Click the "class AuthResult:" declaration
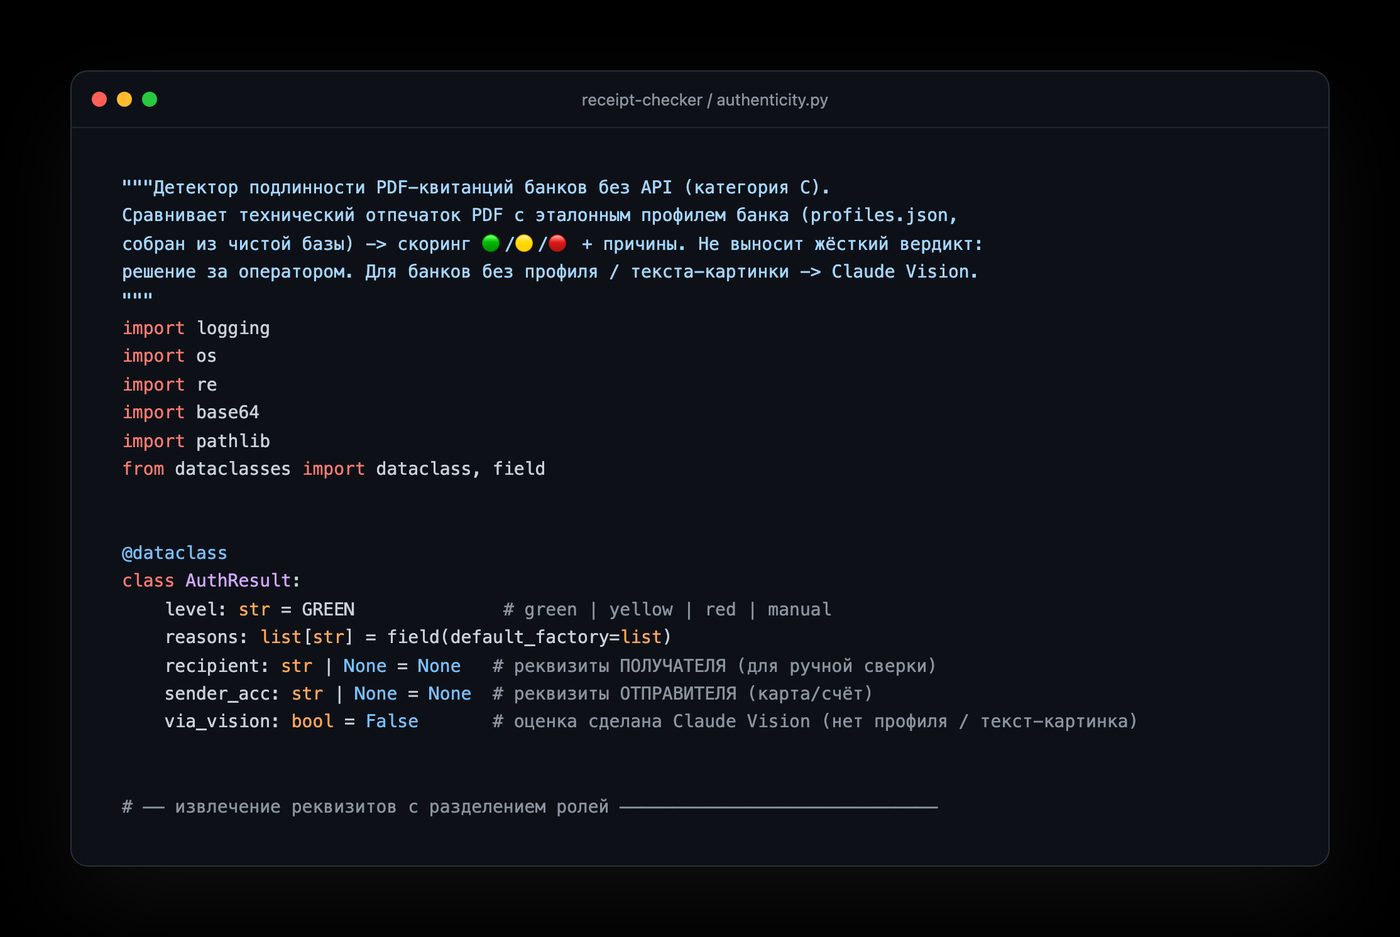1400x937 pixels. (211, 581)
